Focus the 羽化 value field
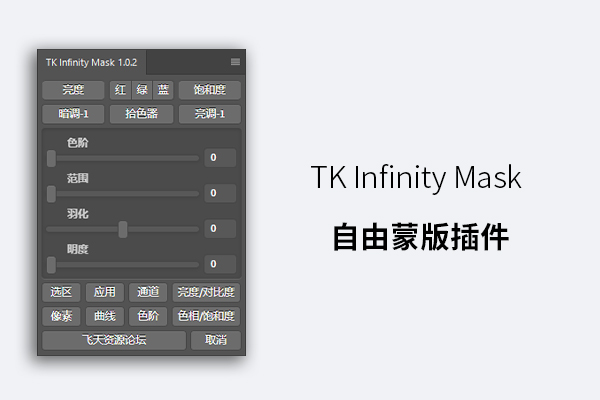The width and height of the screenshot is (600, 400). (220, 229)
